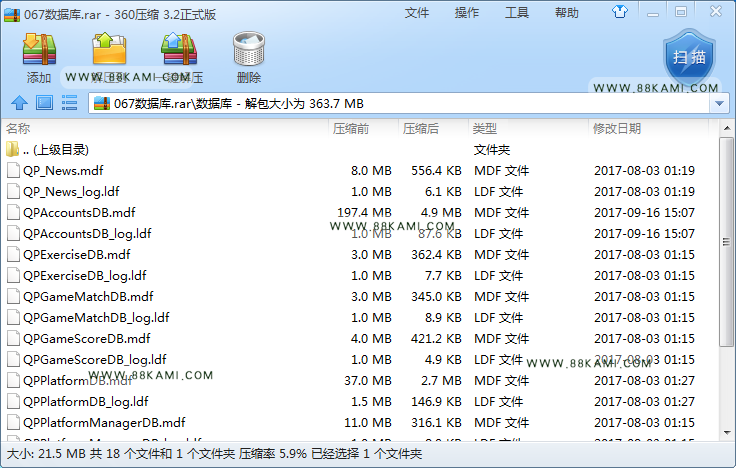Click the scrollbar down arrow
This screenshot has width=736, height=468.
click(726, 433)
